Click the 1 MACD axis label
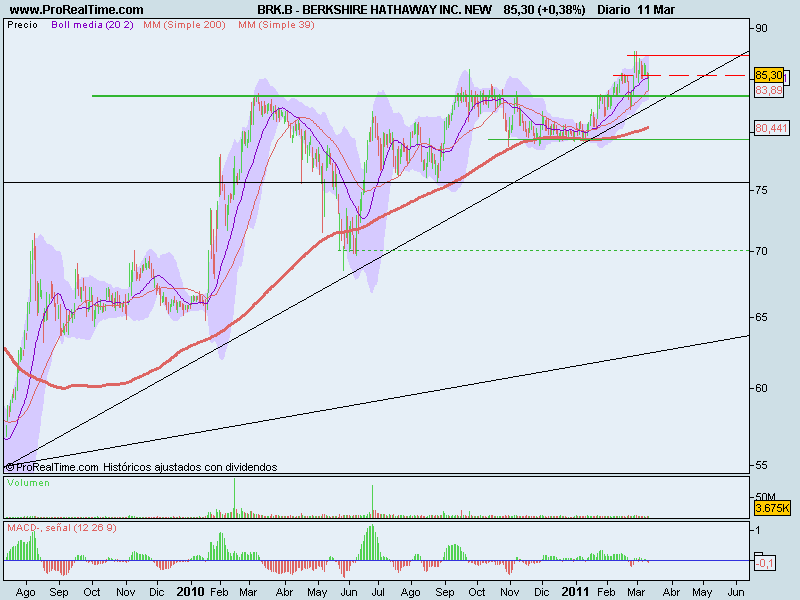 [x=758, y=530]
